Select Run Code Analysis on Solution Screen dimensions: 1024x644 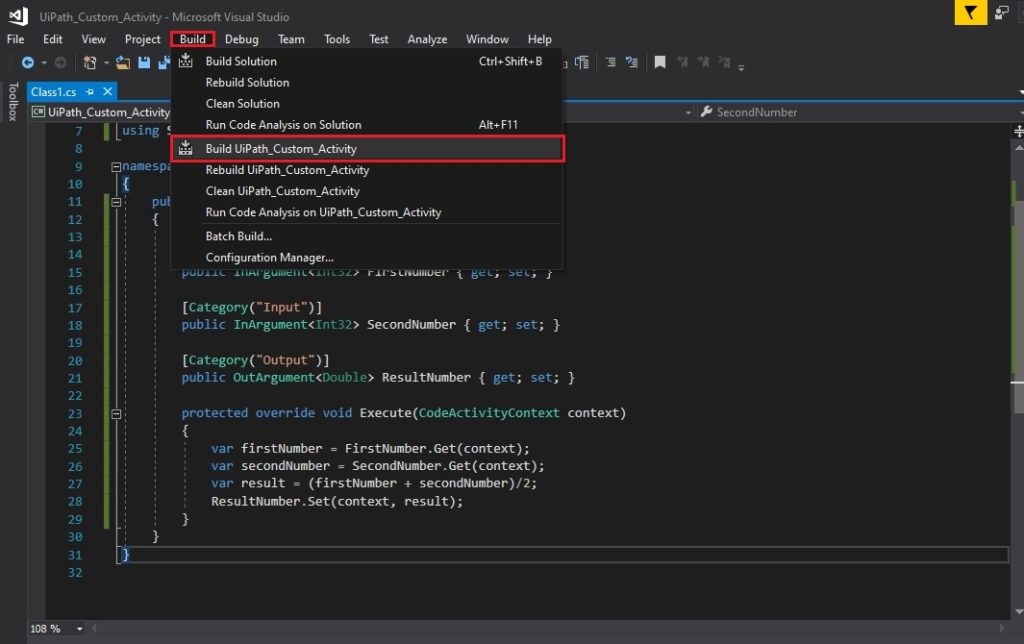[367, 125]
